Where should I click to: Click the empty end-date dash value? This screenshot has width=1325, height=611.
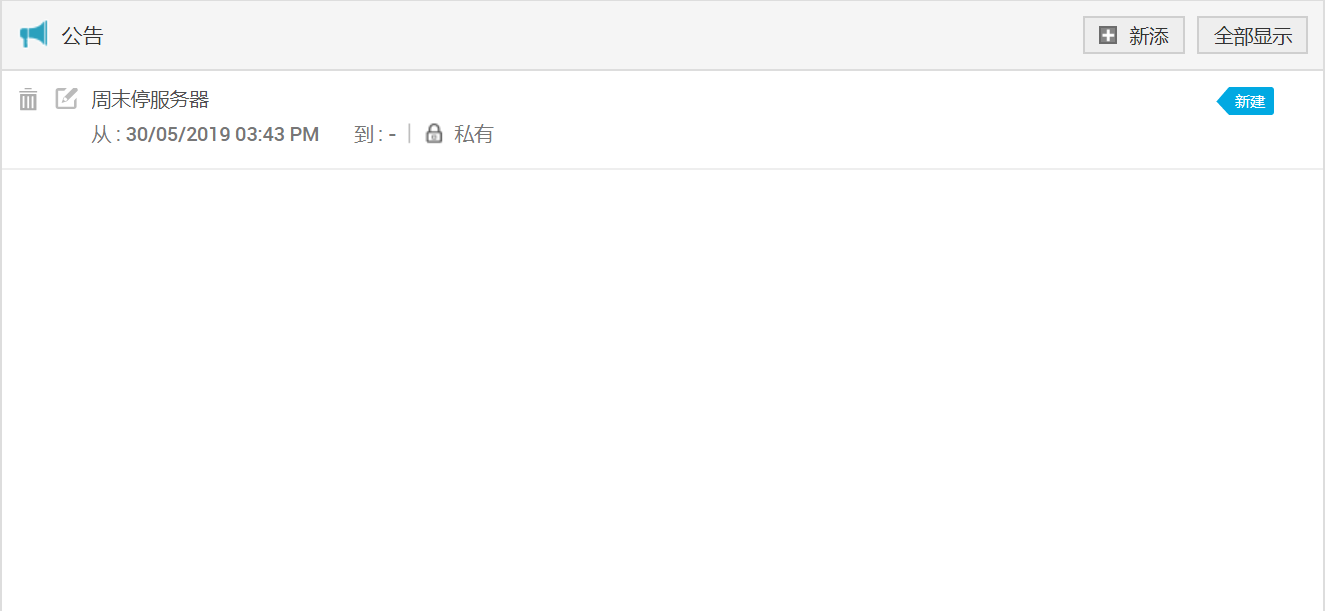coord(392,134)
